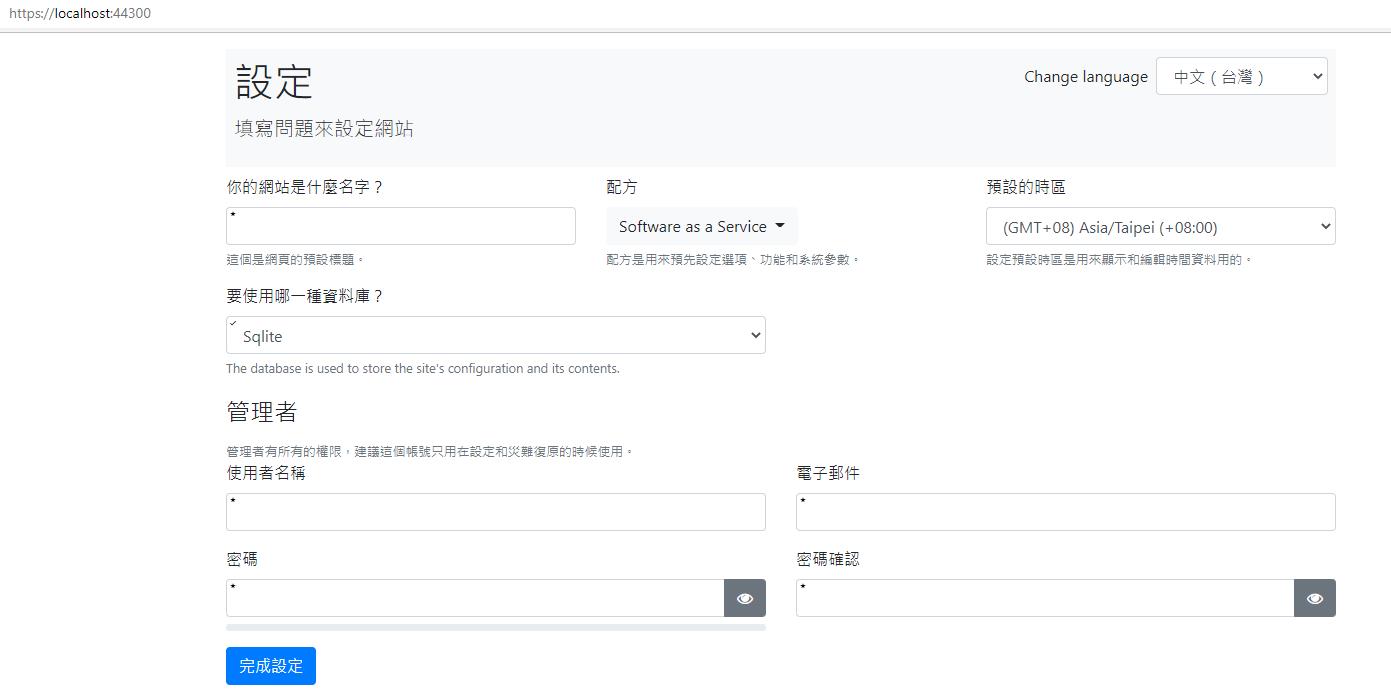Focus the 密碼 password field
The height and width of the screenshot is (697, 1391).
(x=475, y=598)
